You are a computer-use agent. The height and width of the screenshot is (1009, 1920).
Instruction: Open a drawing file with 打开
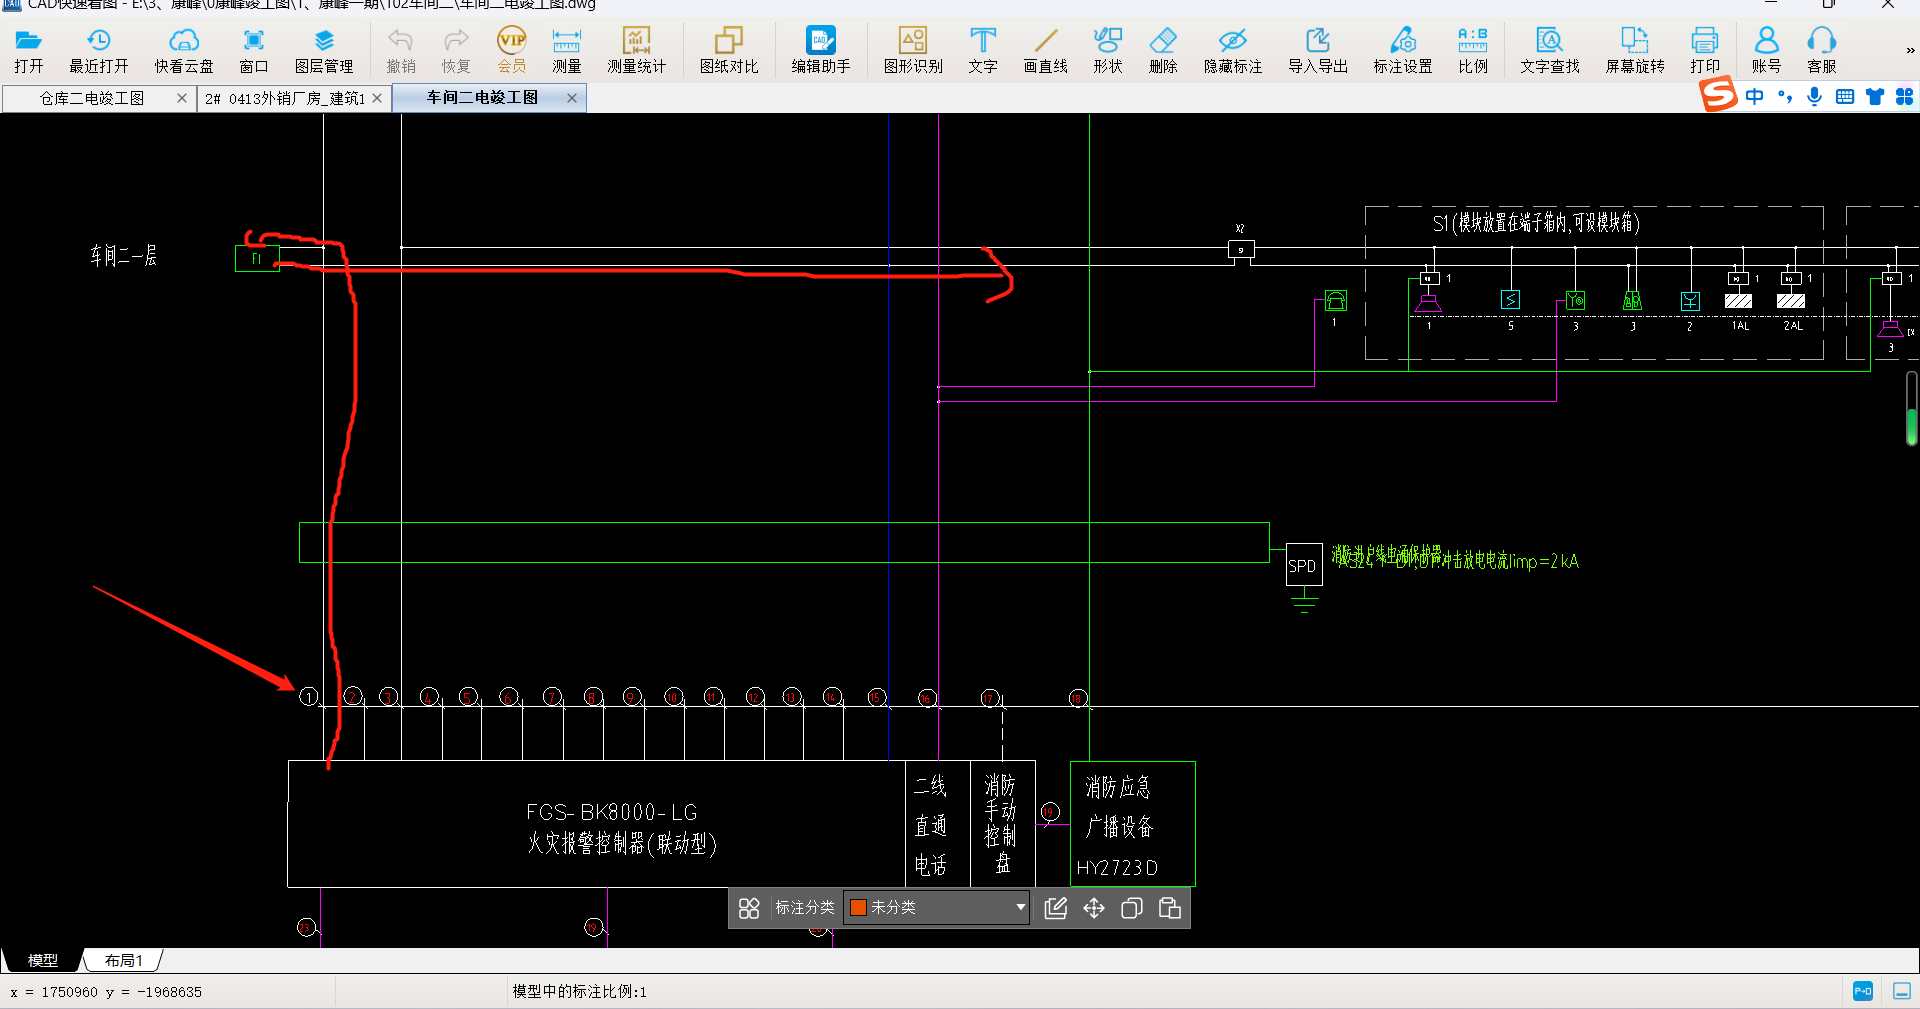click(28, 50)
